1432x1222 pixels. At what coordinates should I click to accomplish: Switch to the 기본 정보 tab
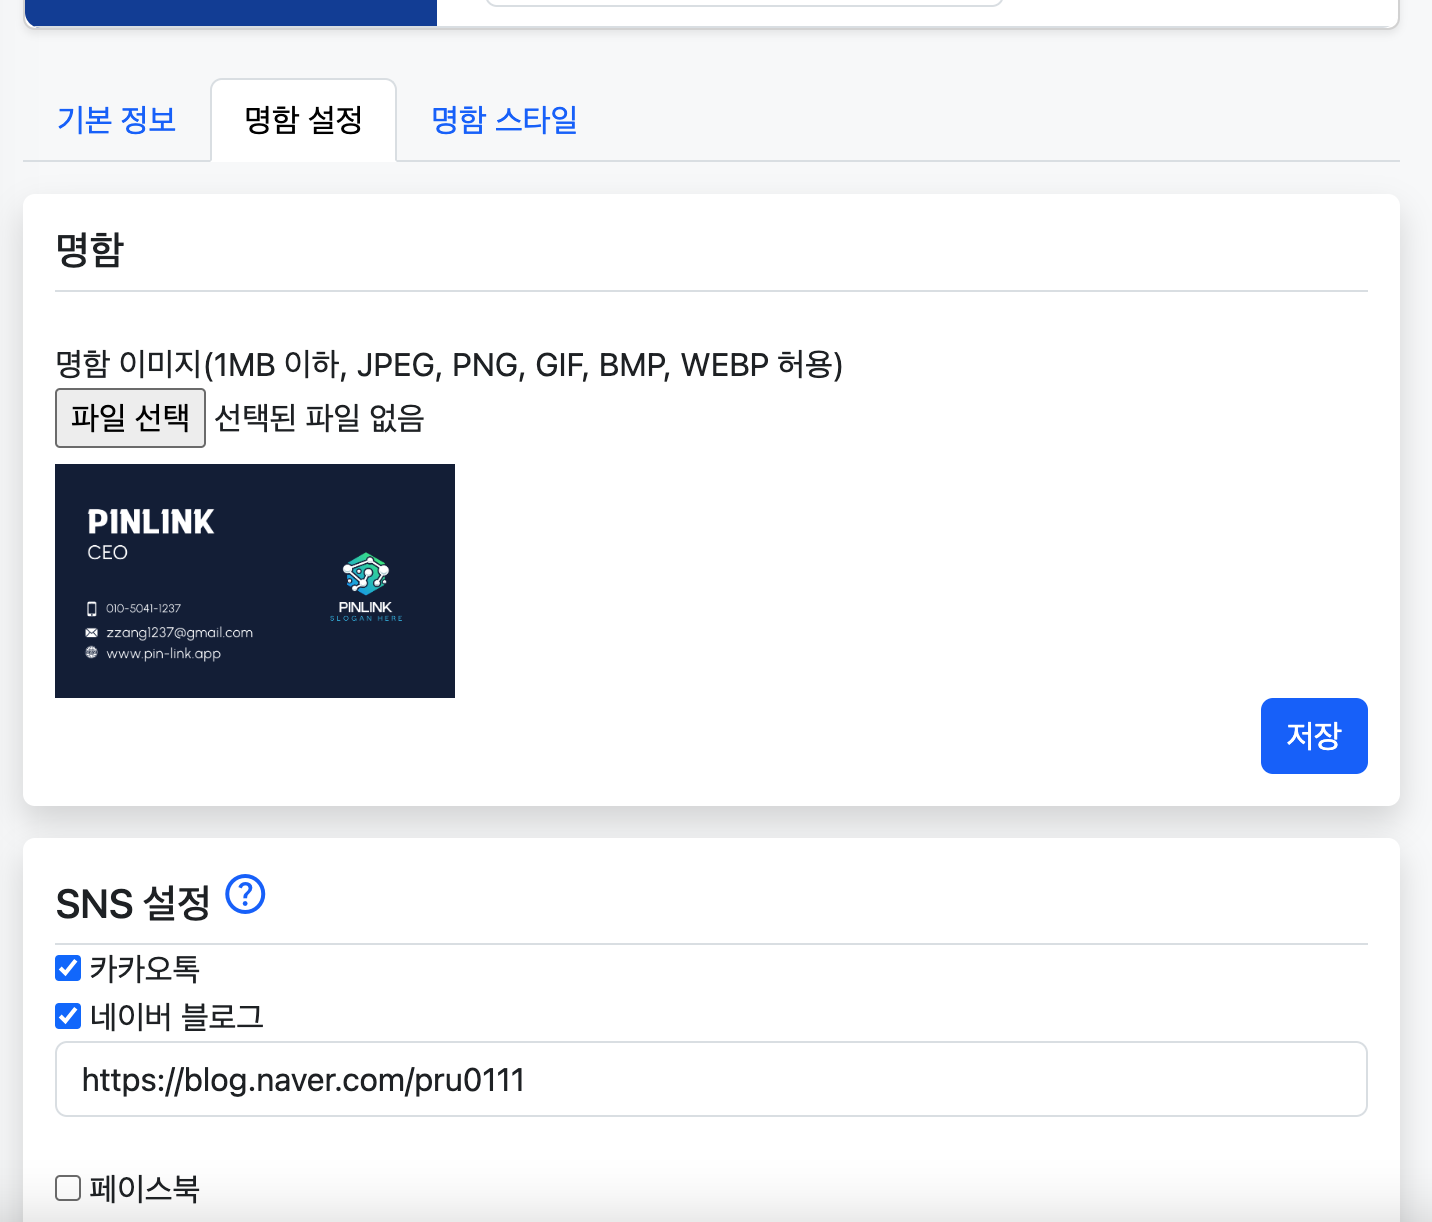(x=116, y=120)
